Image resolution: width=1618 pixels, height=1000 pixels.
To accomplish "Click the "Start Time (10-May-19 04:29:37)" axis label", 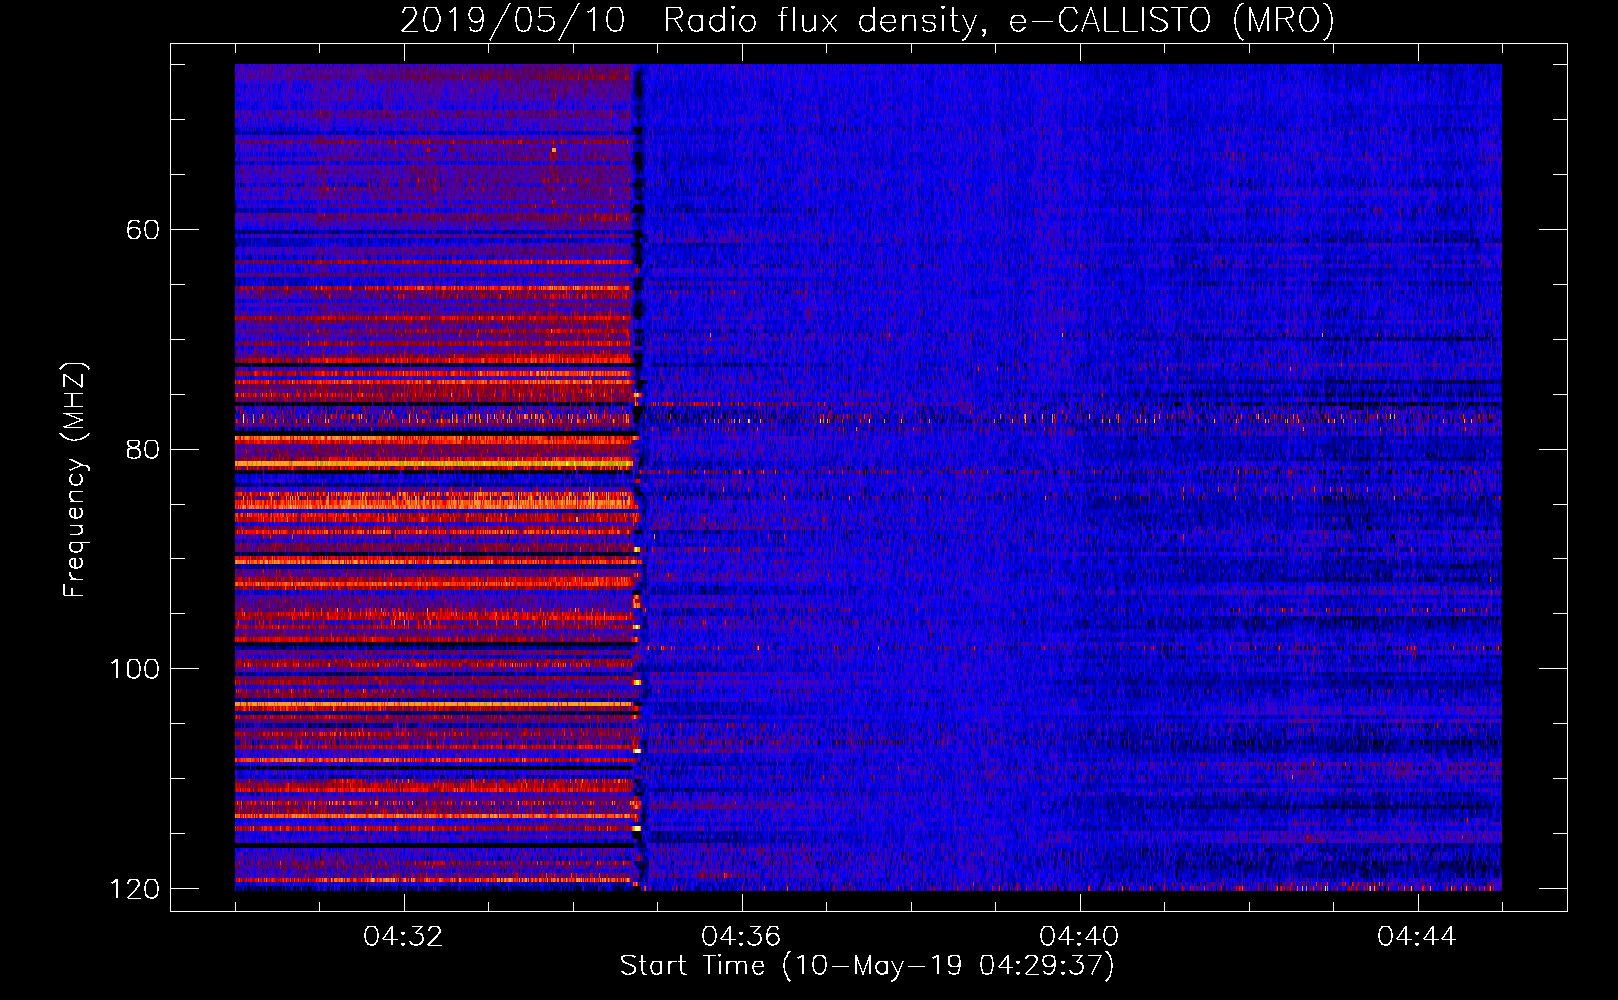I will [x=867, y=966].
